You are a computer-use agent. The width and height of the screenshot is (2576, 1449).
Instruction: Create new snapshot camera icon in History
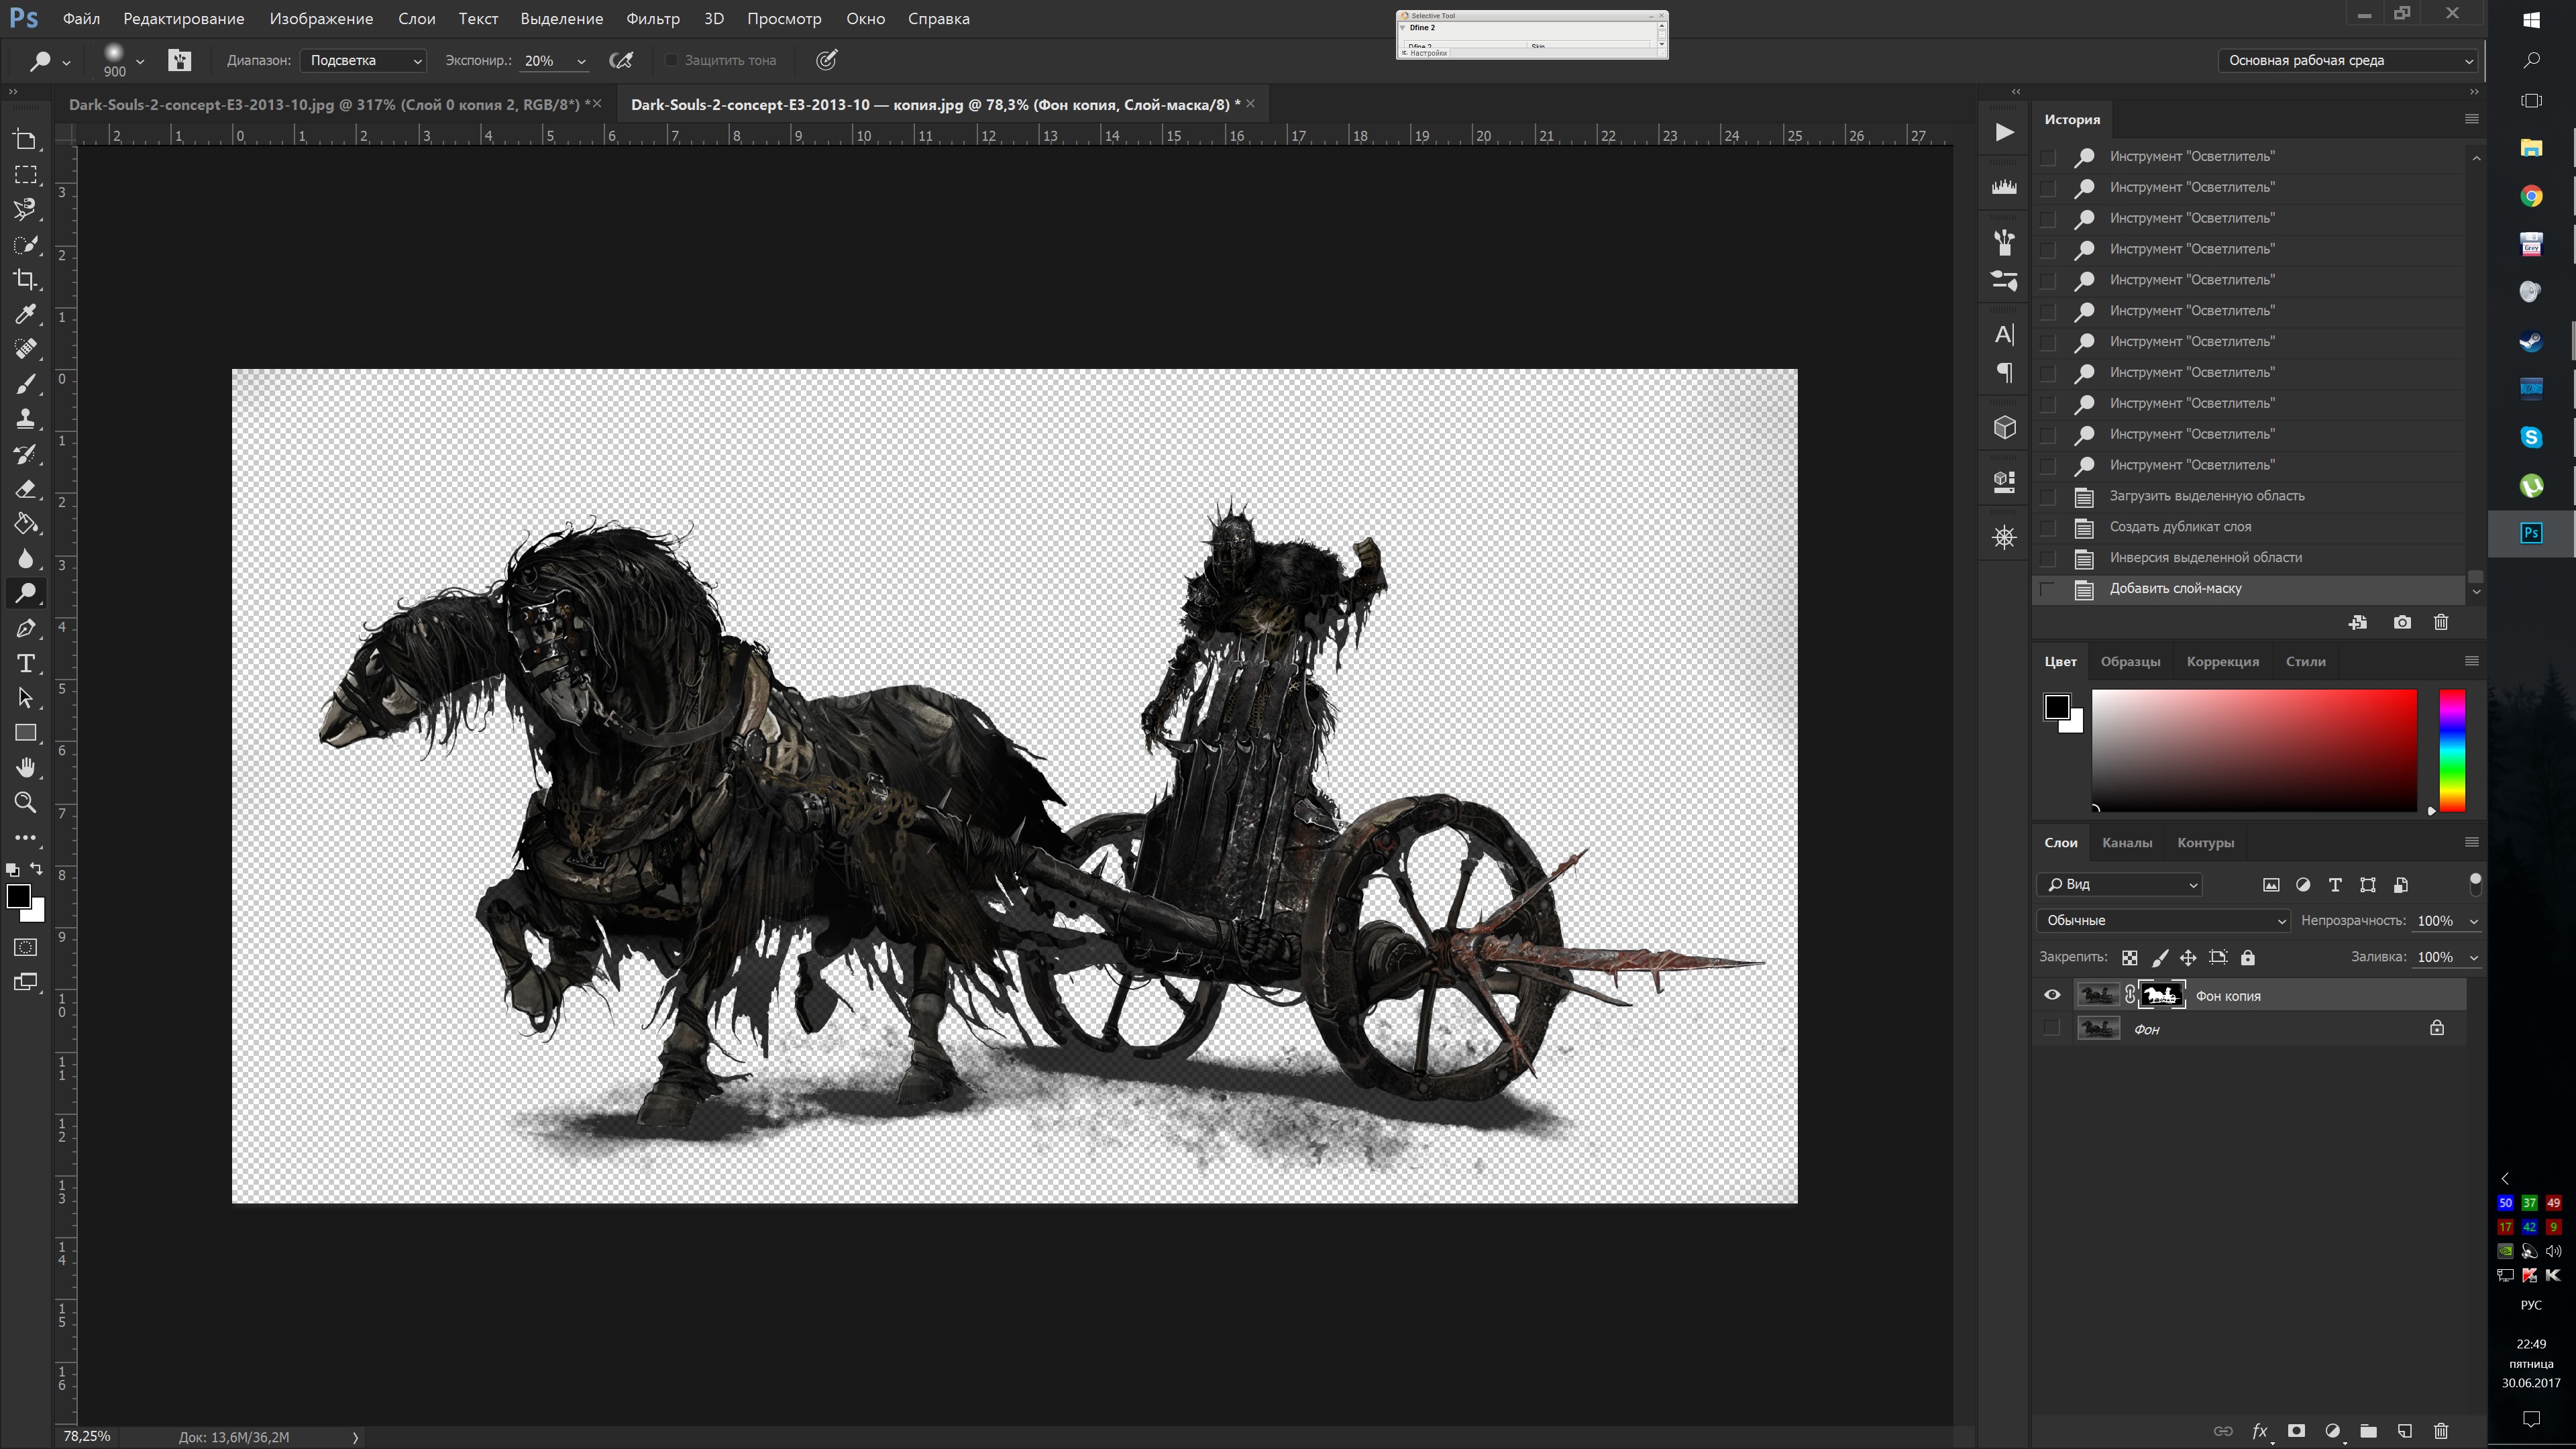tap(2402, 622)
